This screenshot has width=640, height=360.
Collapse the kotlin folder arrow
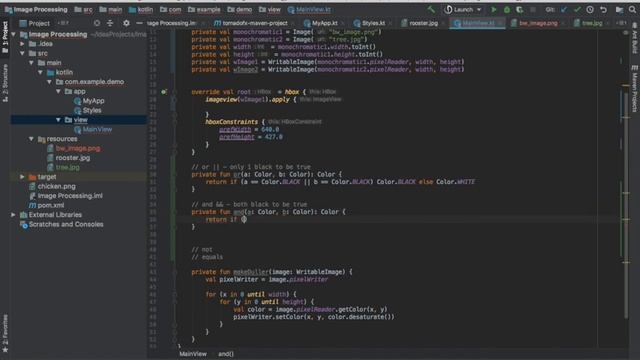[x=40, y=72]
